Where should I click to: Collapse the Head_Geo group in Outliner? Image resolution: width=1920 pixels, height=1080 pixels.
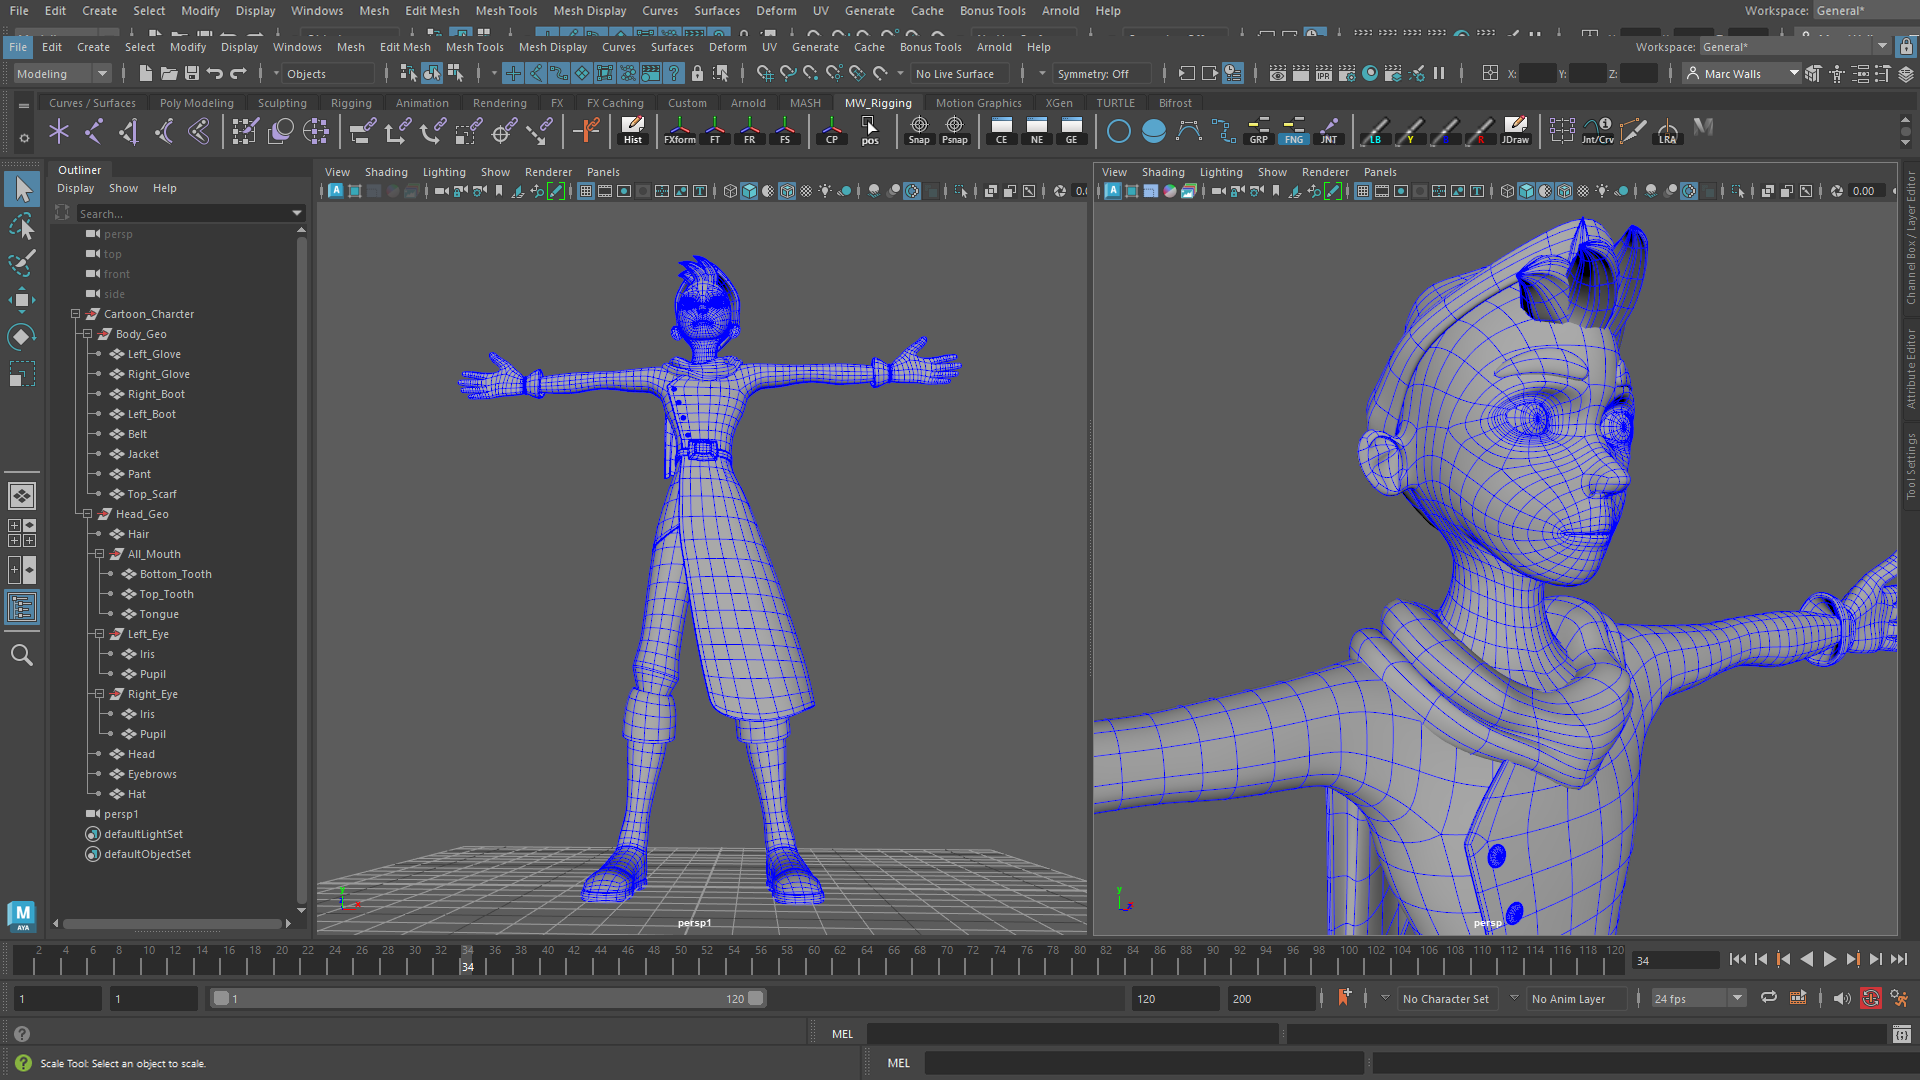88,514
